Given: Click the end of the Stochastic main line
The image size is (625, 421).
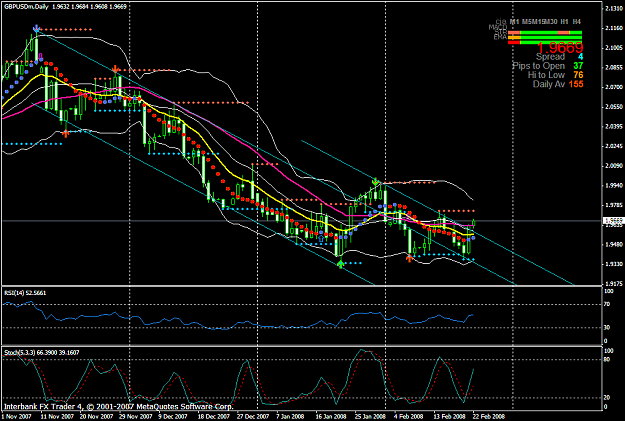Looking at the screenshot, I should (x=473, y=370).
